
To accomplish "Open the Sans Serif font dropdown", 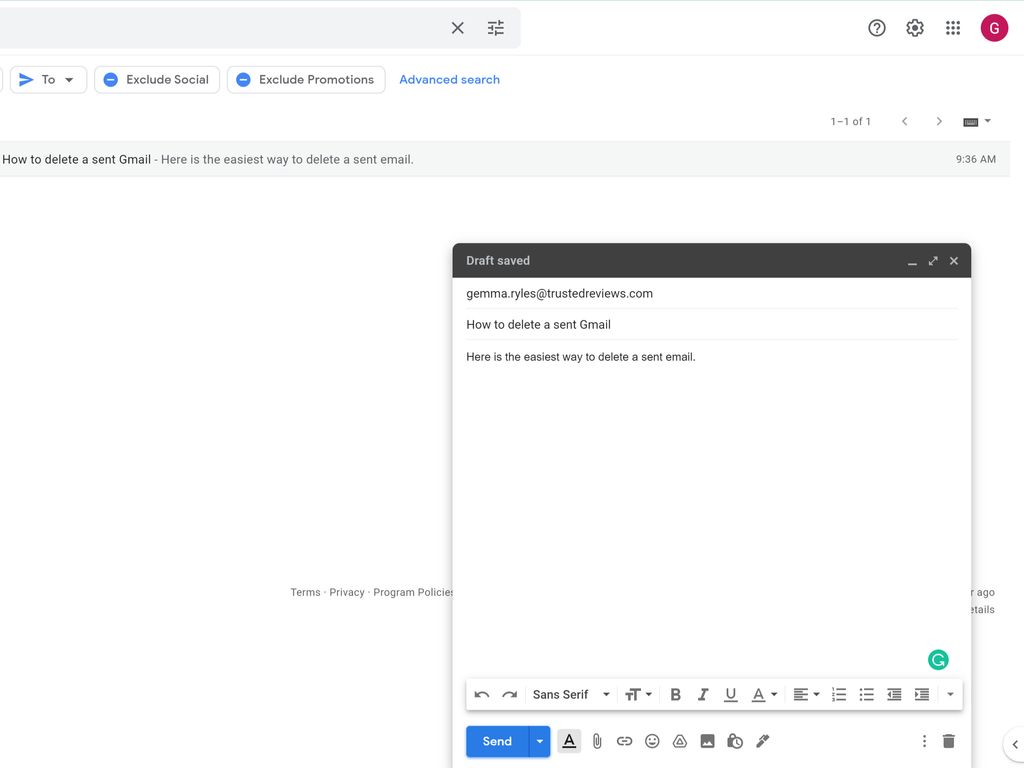I will coord(570,694).
